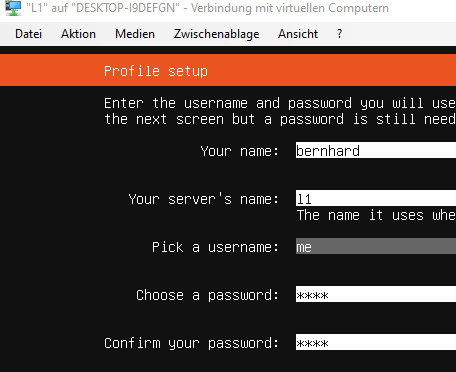Image resolution: width=456 pixels, height=372 pixels.
Task: Click the orange Profile setup header
Action: tap(228, 70)
